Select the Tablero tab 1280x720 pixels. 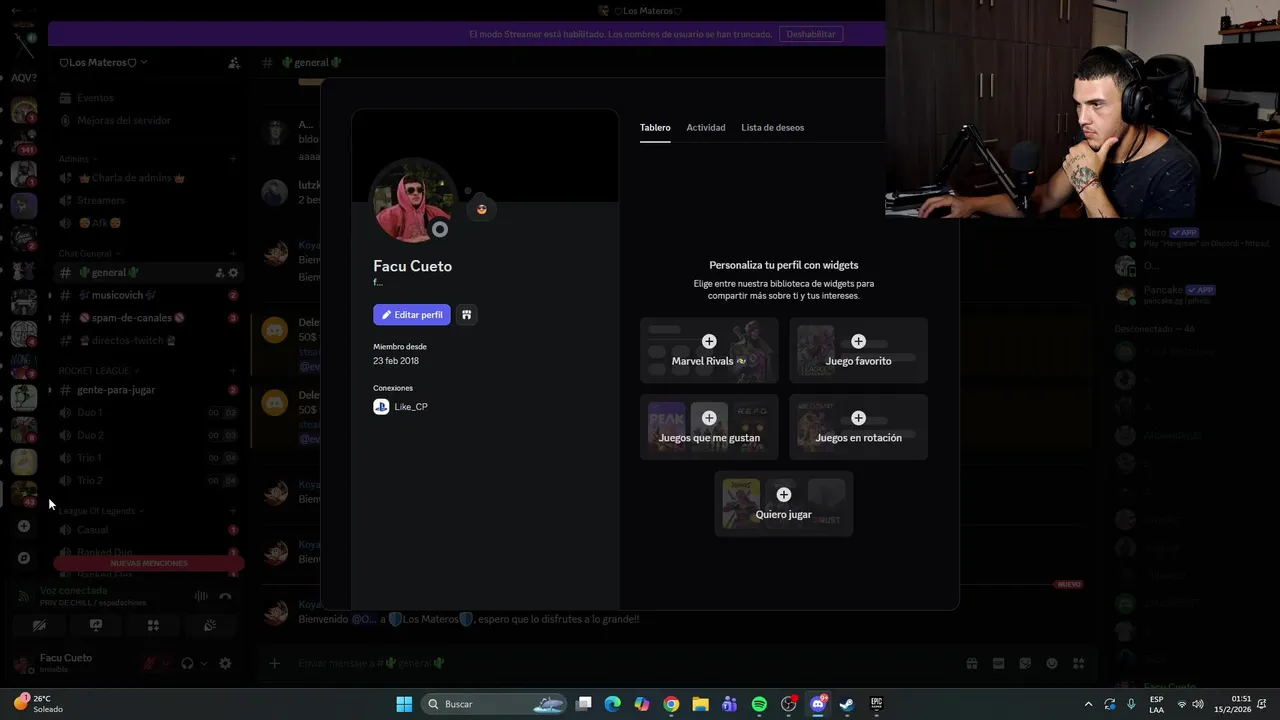pyautogui.click(x=655, y=128)
